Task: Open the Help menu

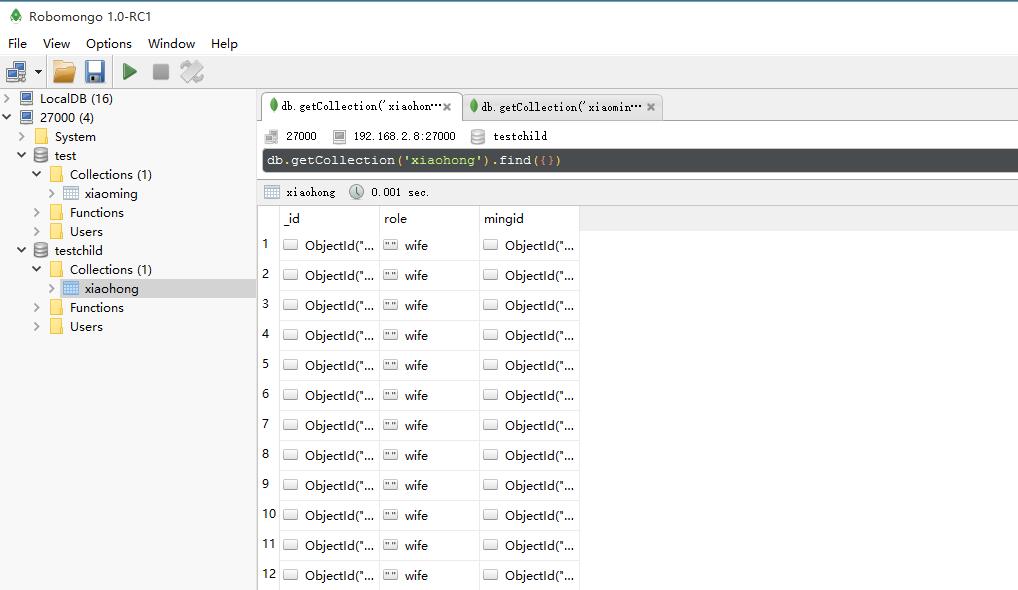Action: (224, 43)
